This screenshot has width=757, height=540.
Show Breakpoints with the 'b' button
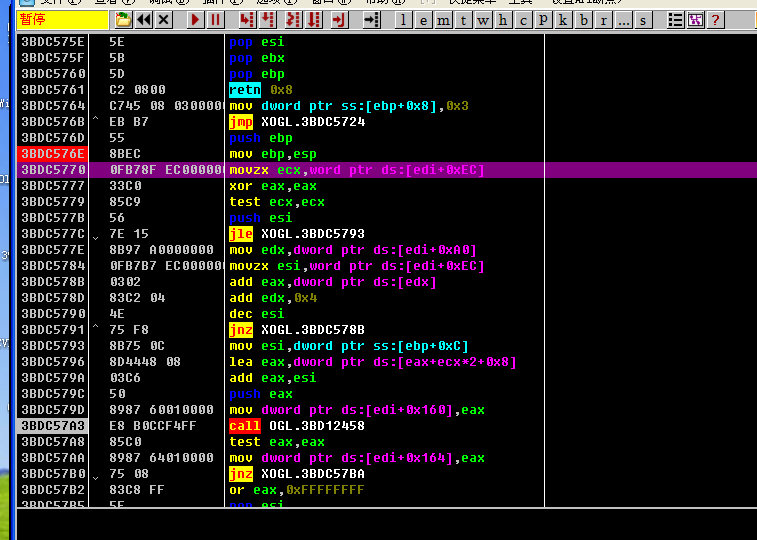tap(583, 20)
